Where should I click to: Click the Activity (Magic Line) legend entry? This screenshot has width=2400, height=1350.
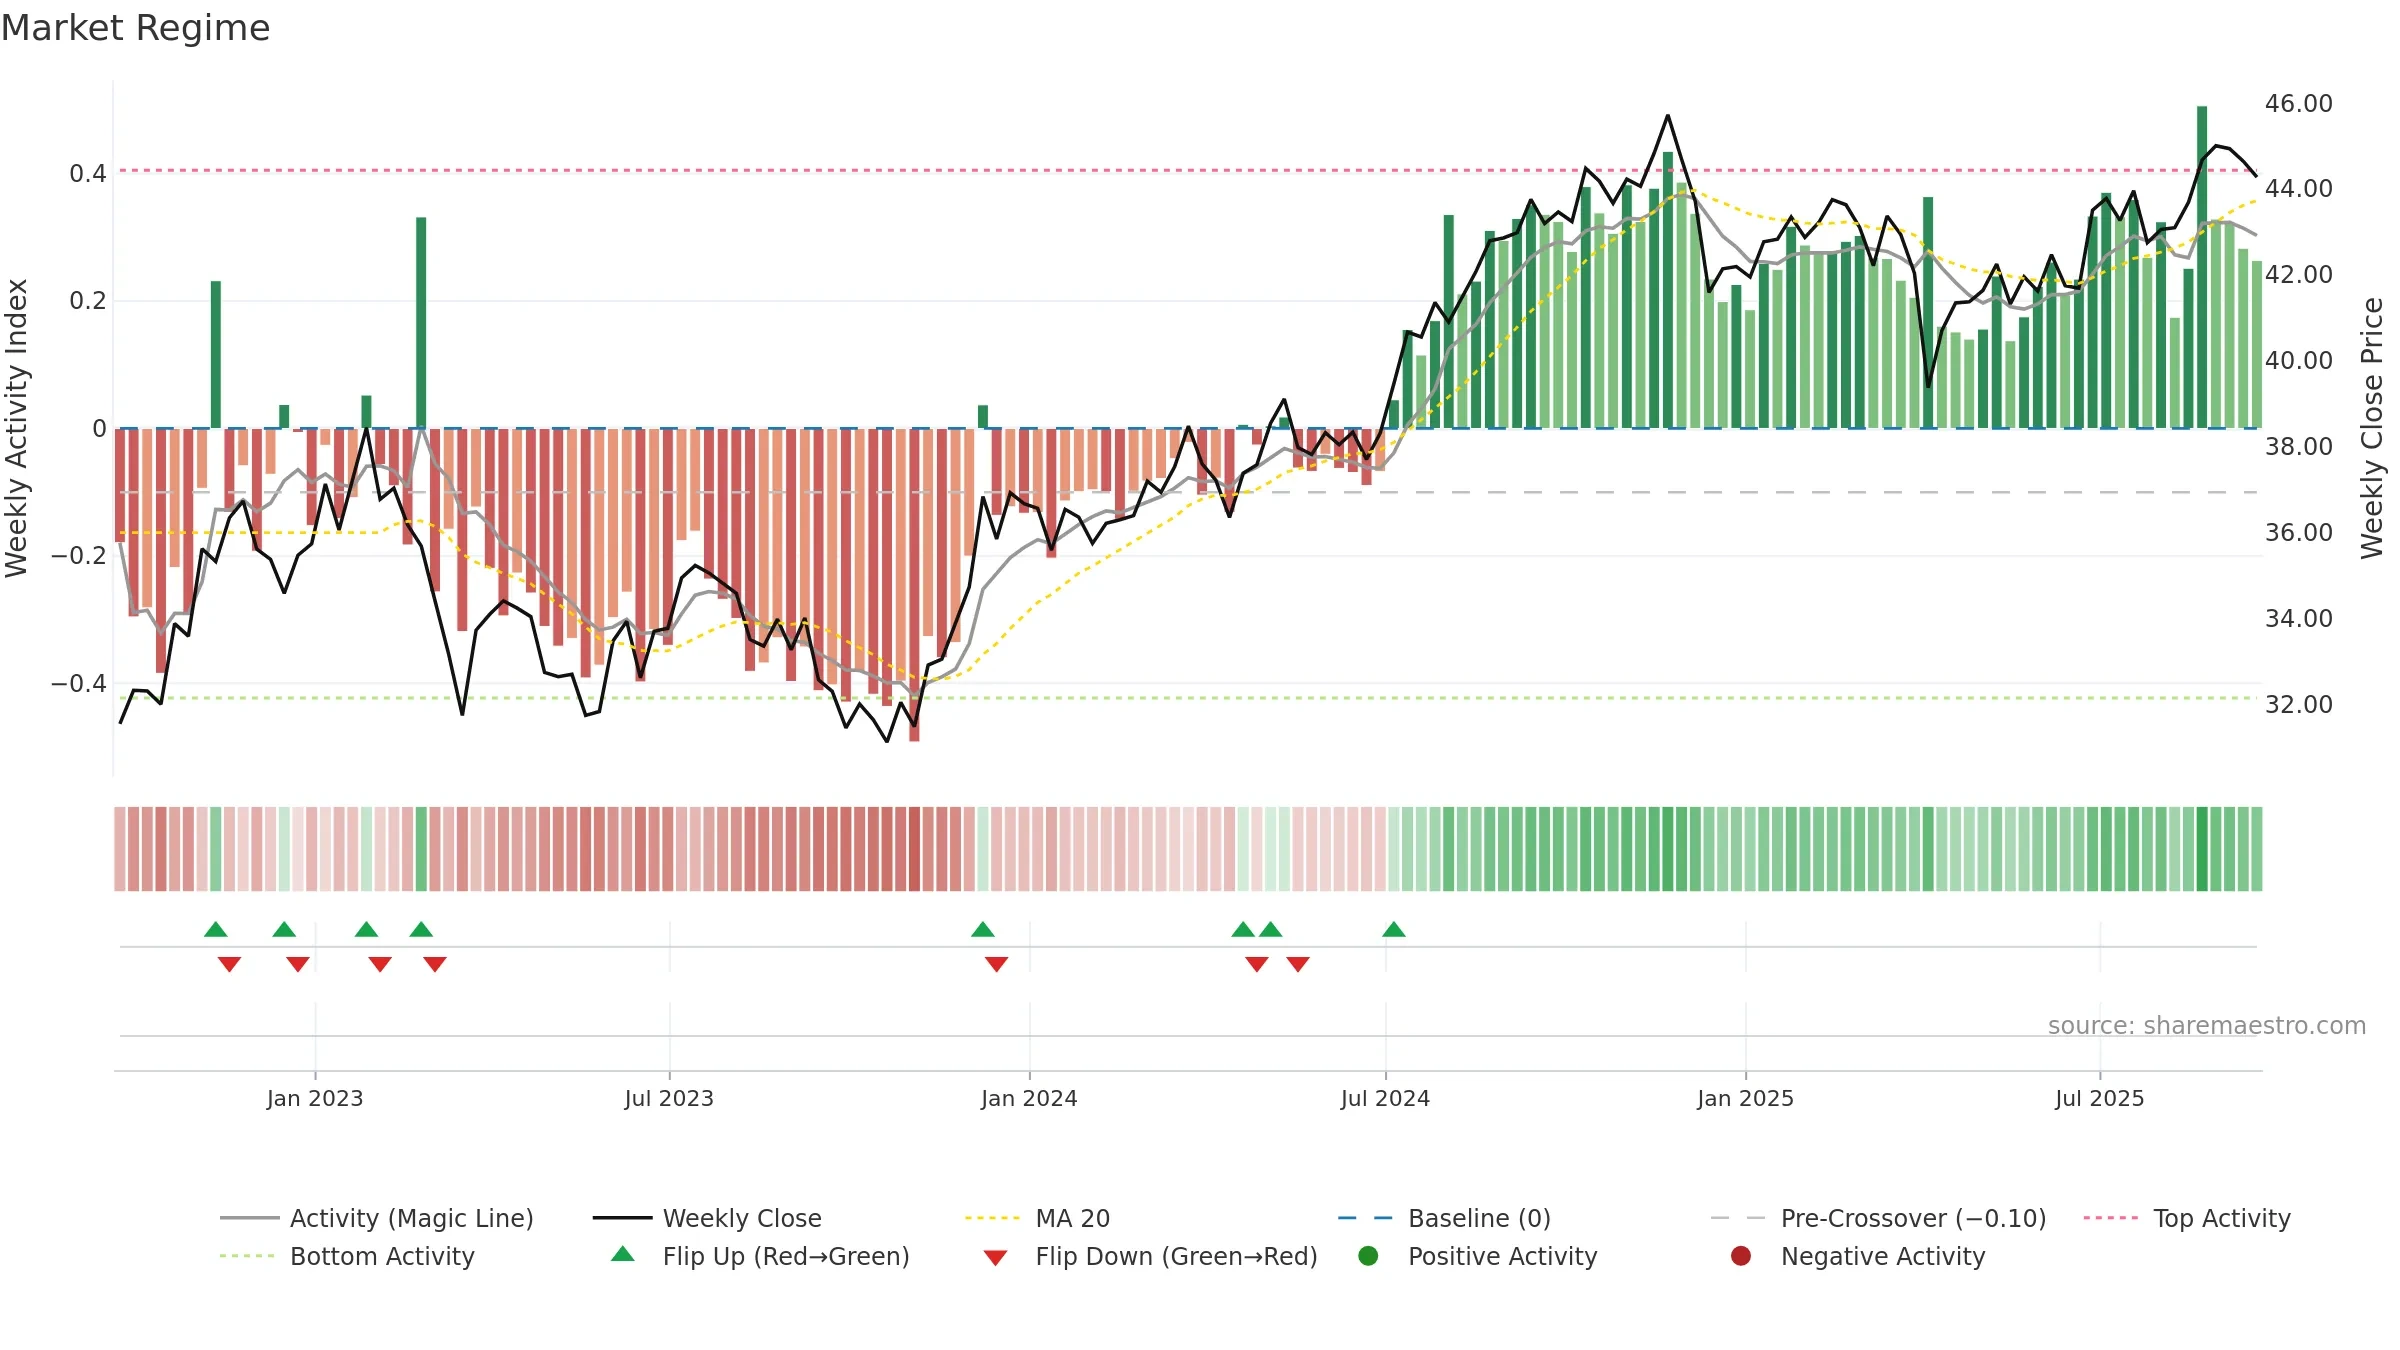pyautogui.click(x=377, y=1218)
